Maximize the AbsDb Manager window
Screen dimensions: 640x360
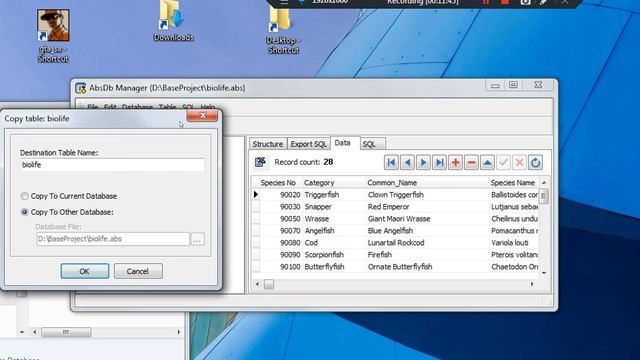(513, 85)
